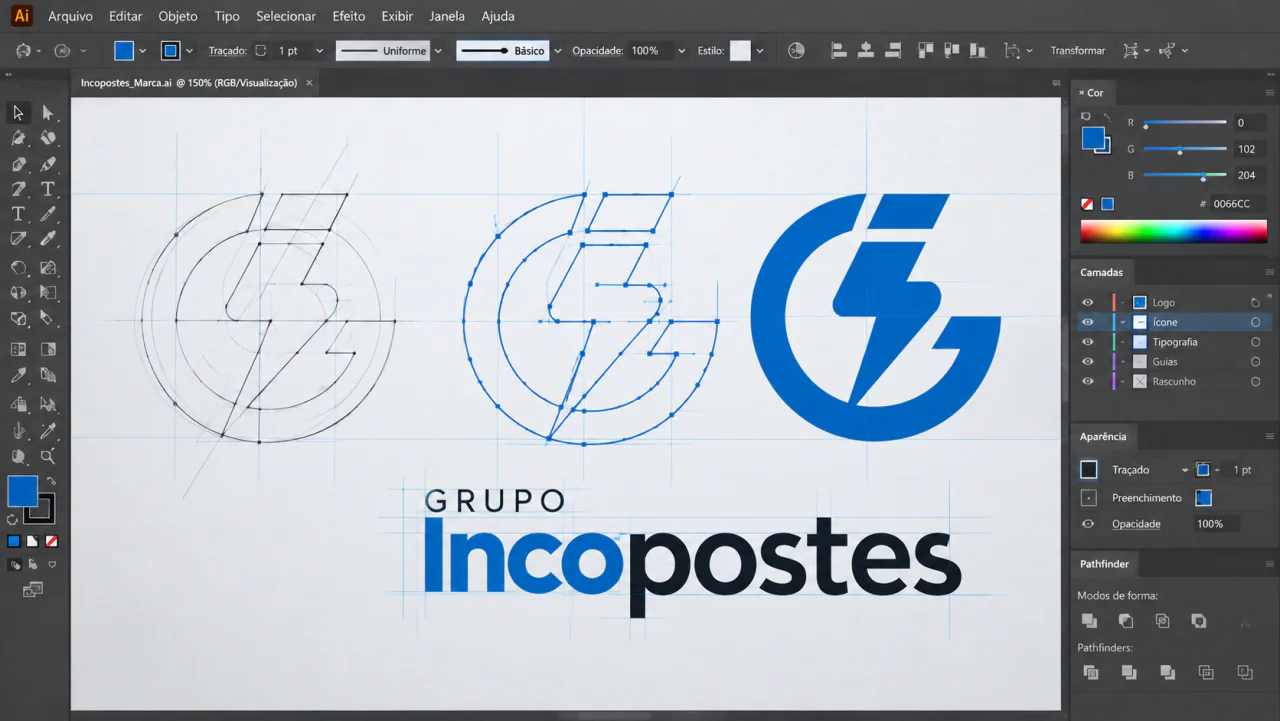
Task: Hide the Ícone layer
Action: (1088, 322)
